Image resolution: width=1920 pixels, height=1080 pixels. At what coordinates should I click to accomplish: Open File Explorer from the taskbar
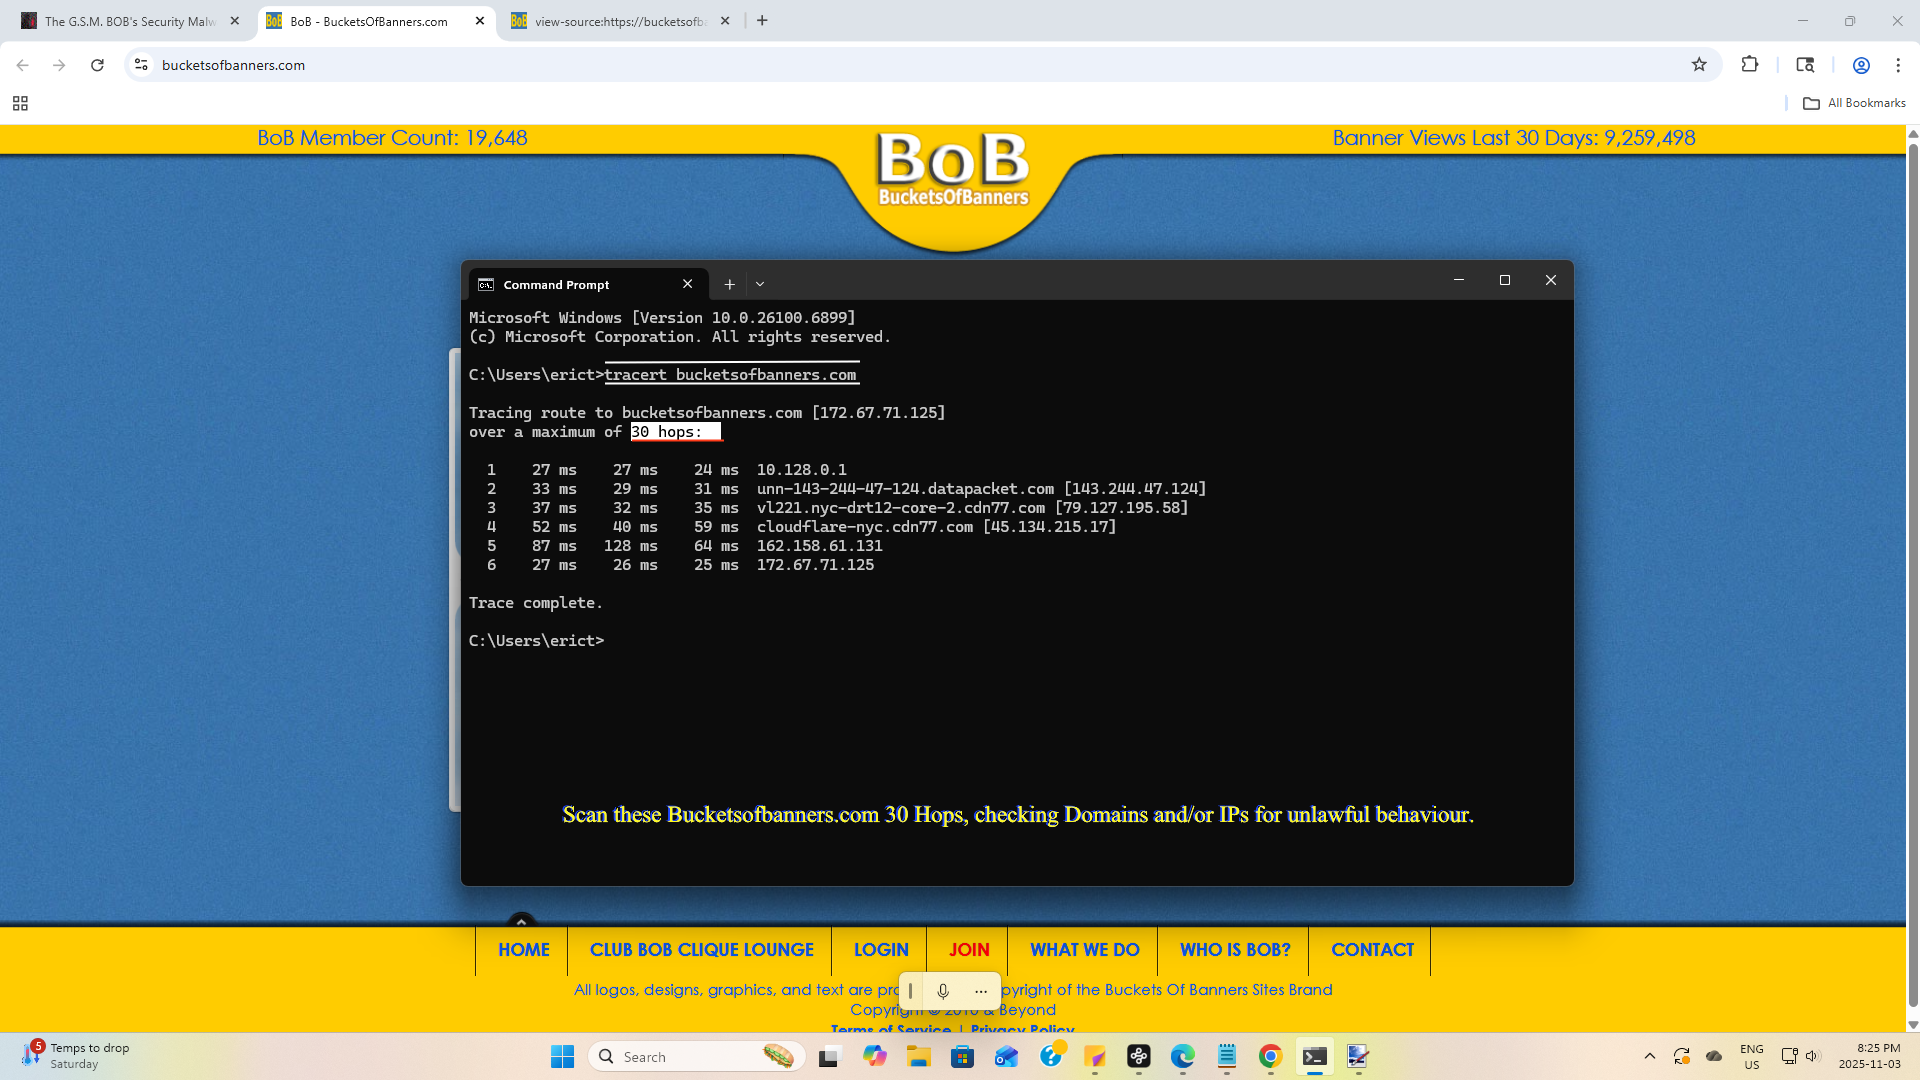pyautogui.click(x=919, y=1057)
